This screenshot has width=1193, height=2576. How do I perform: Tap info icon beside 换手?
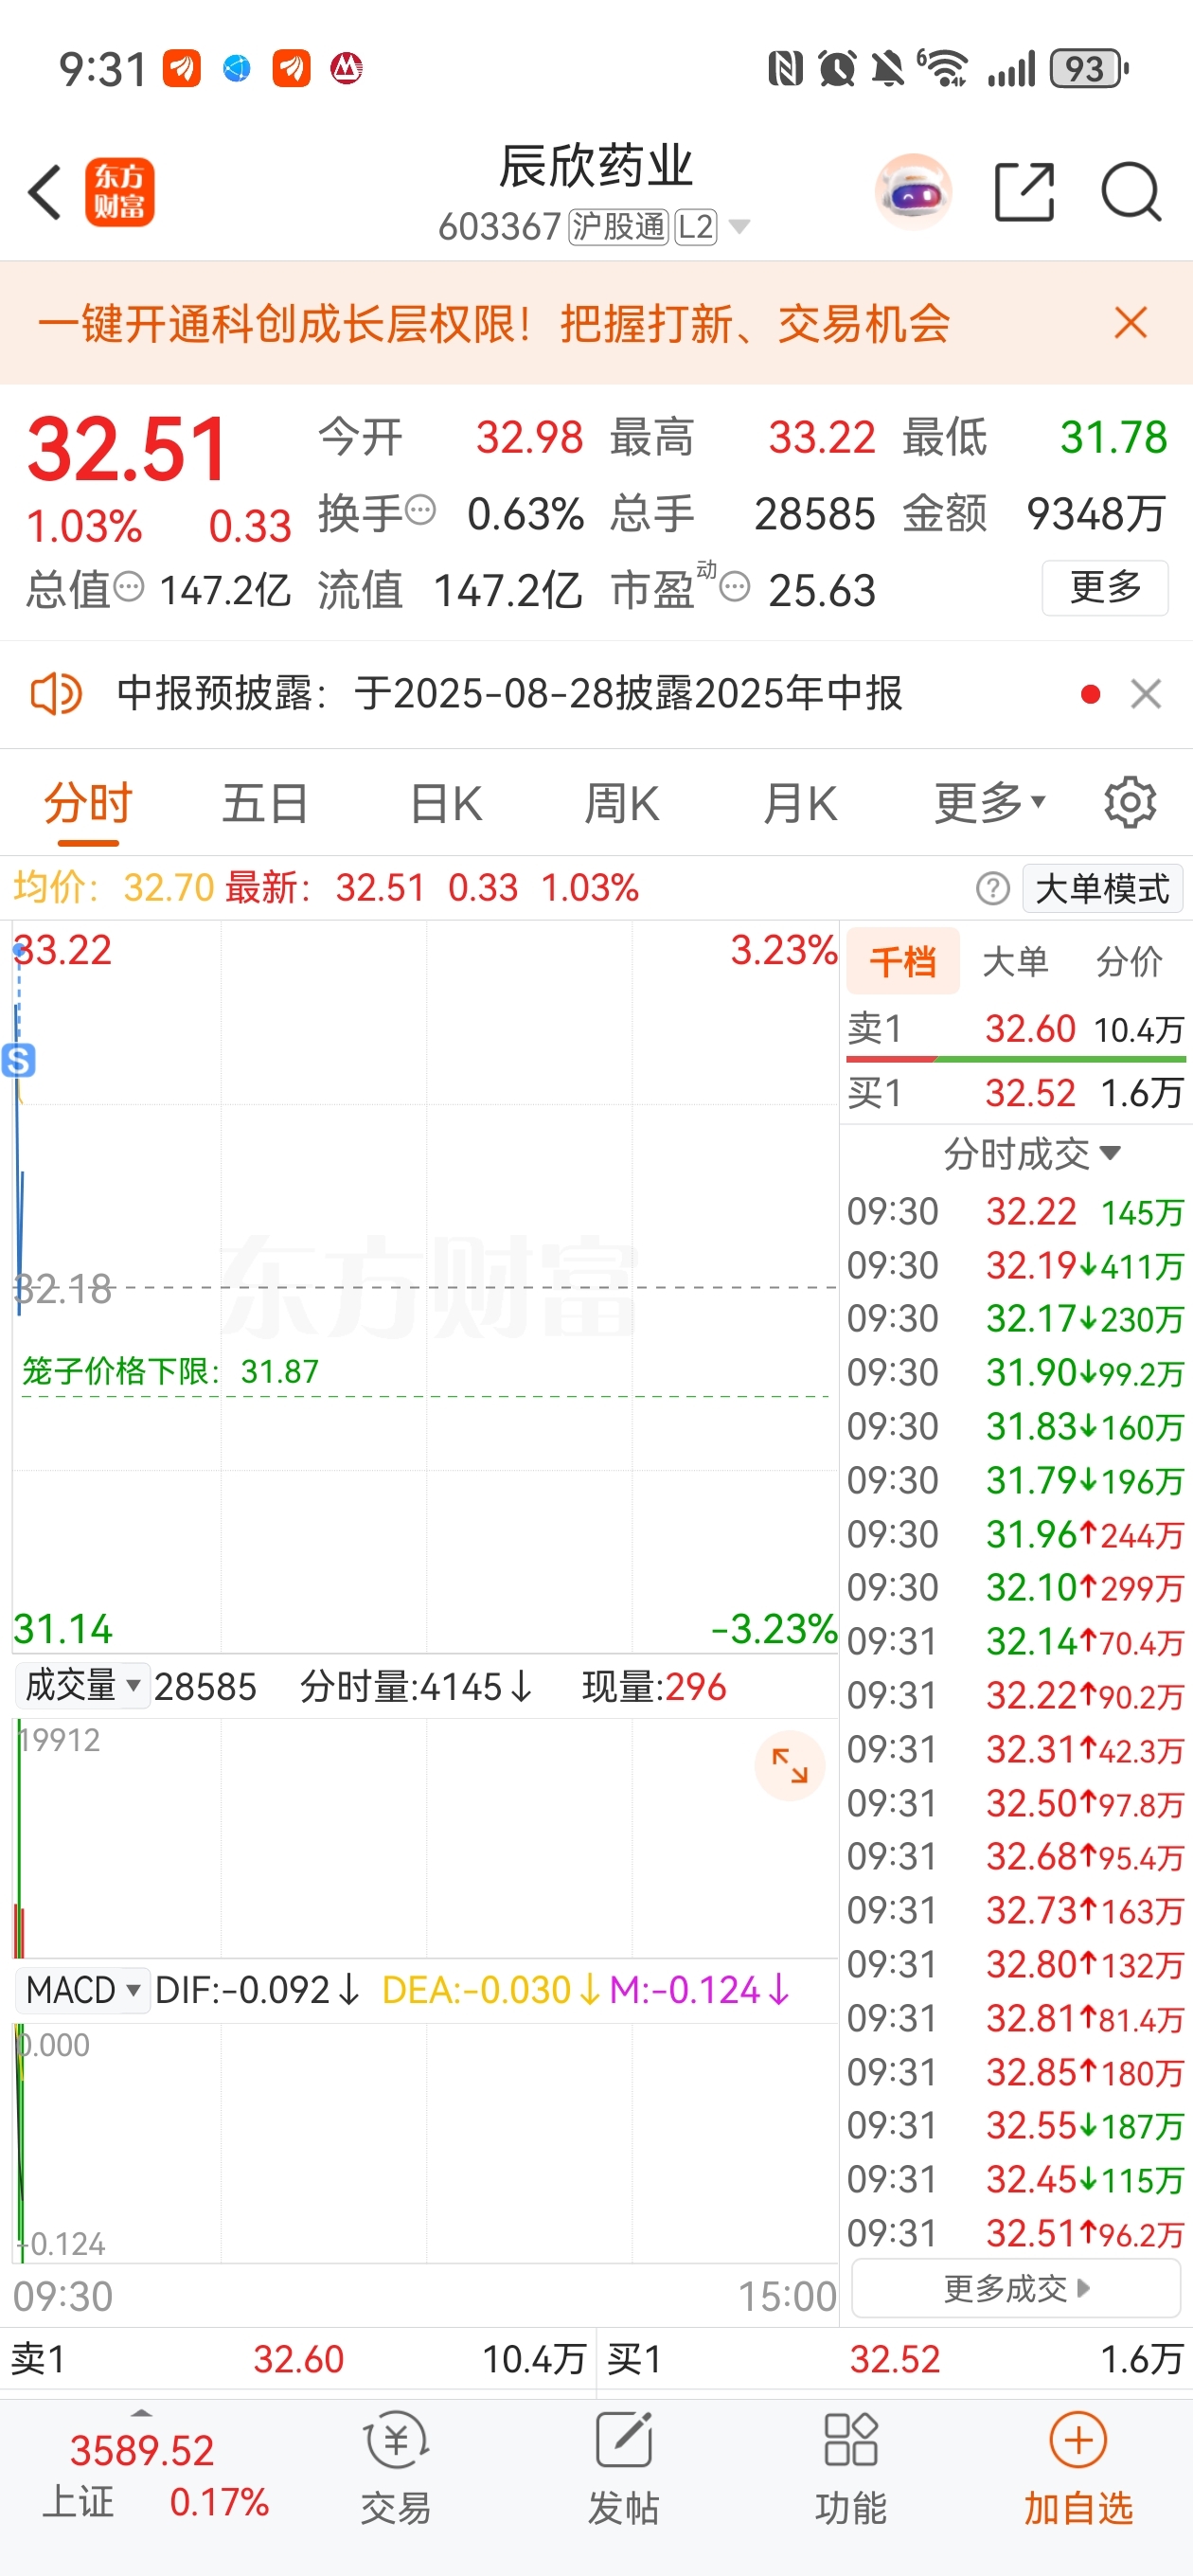(x=421, y=510)
